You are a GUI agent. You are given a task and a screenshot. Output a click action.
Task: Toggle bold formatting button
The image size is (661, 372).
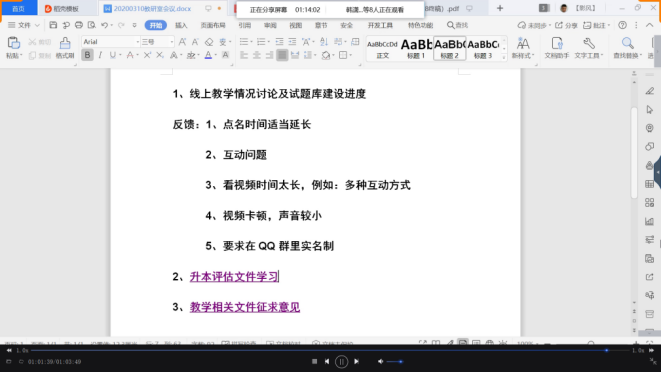(87, 55)
